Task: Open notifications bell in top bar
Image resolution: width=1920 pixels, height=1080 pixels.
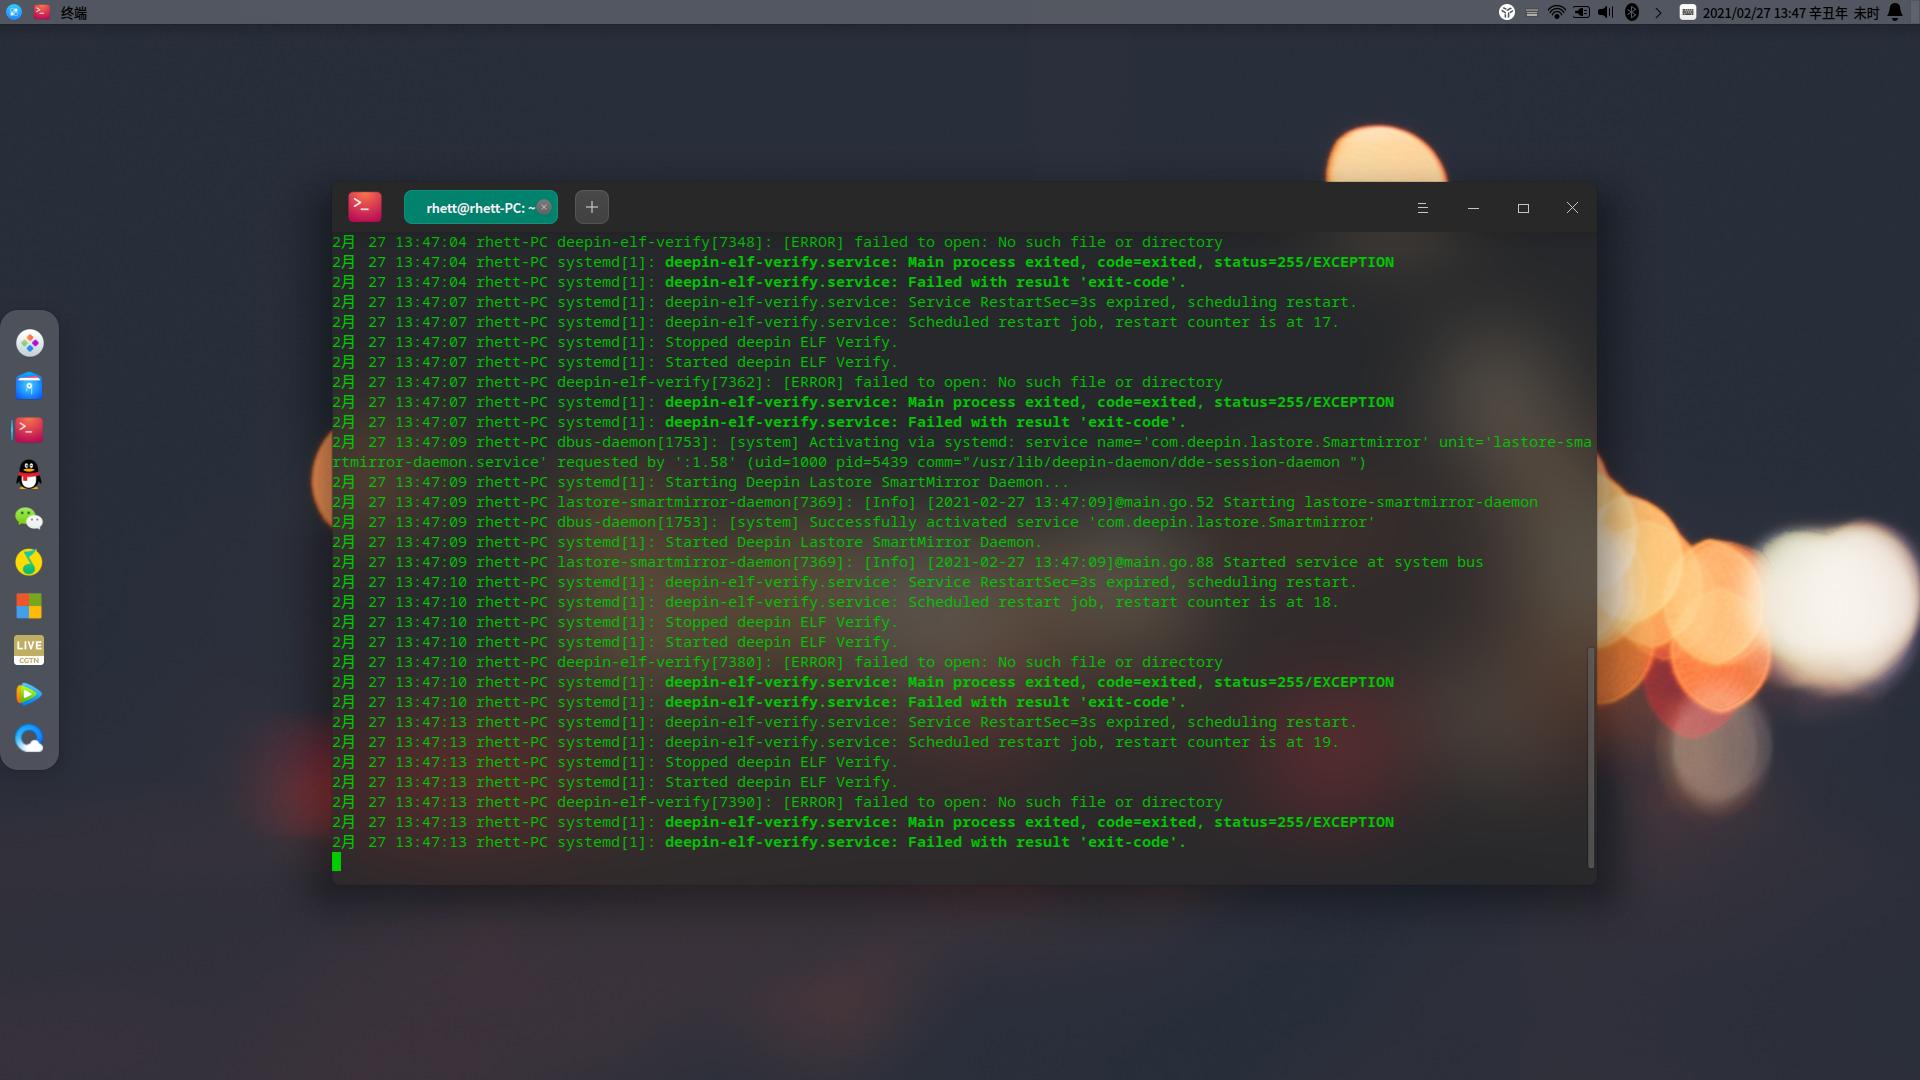Action: click(1894, 12)
